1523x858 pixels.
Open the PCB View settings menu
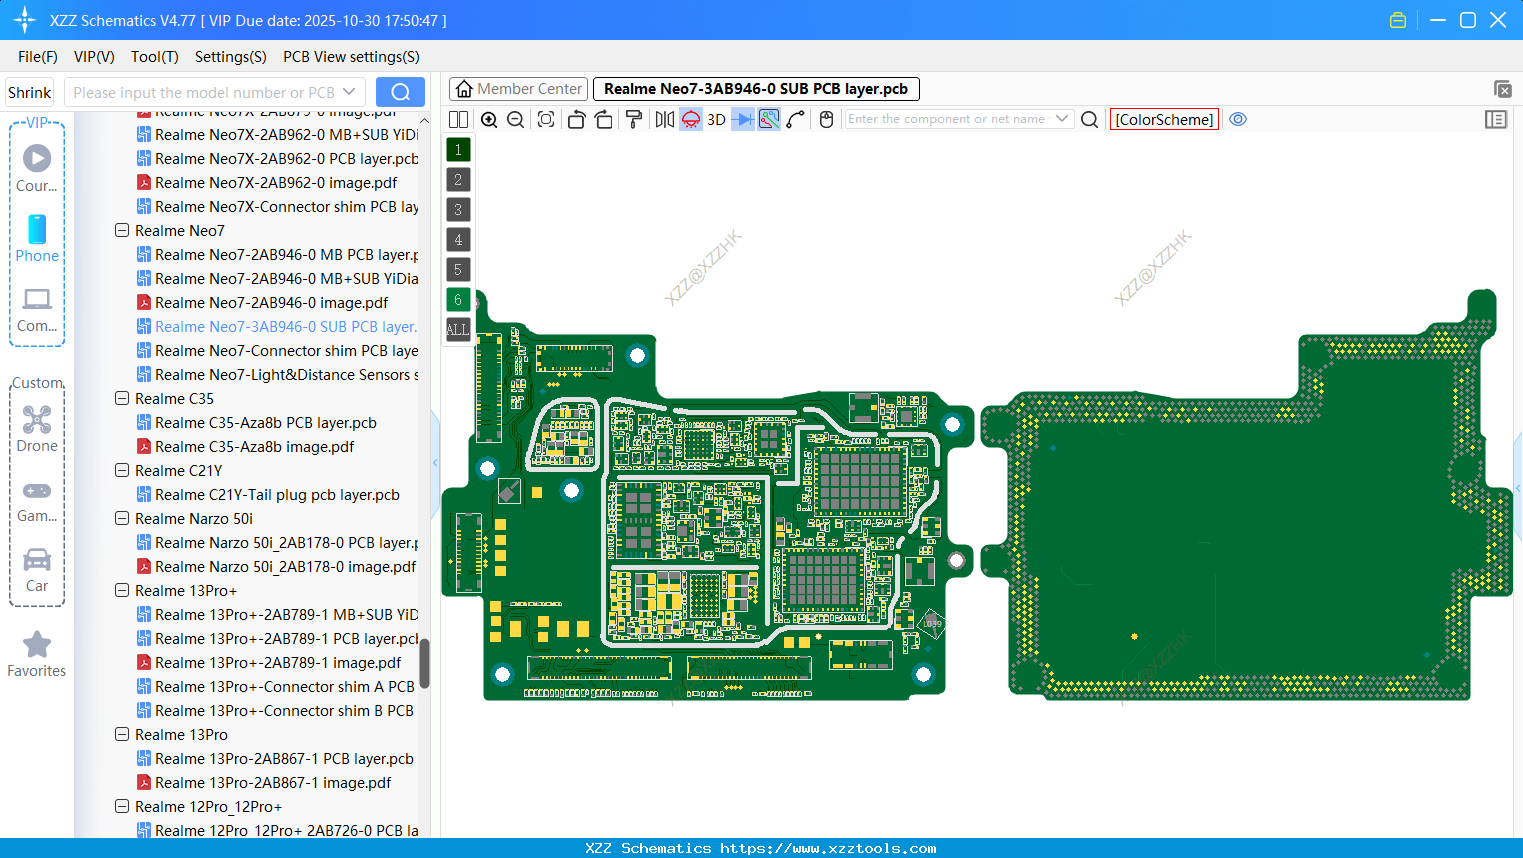351,57
